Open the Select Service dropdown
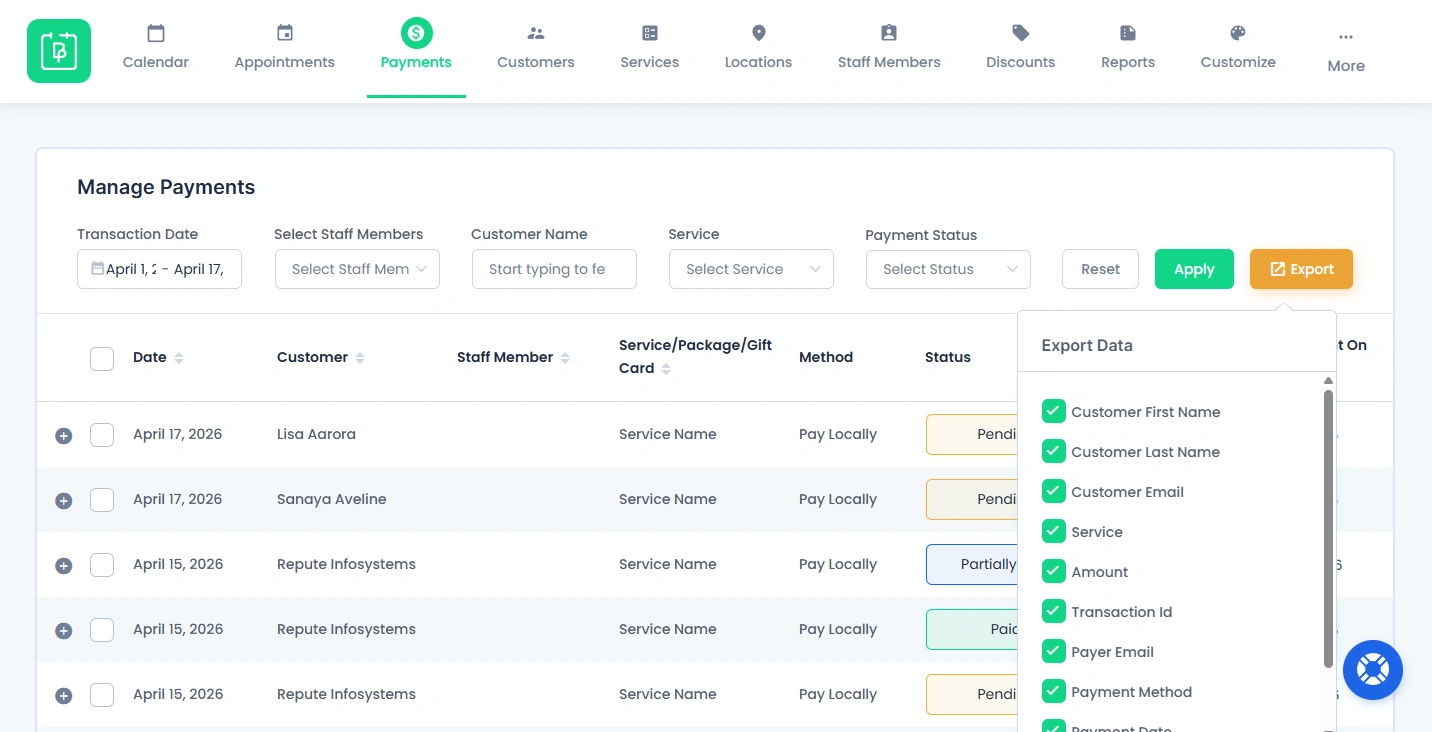The height and width of the screenshot is (732, 1432). (x=751, y=269)
